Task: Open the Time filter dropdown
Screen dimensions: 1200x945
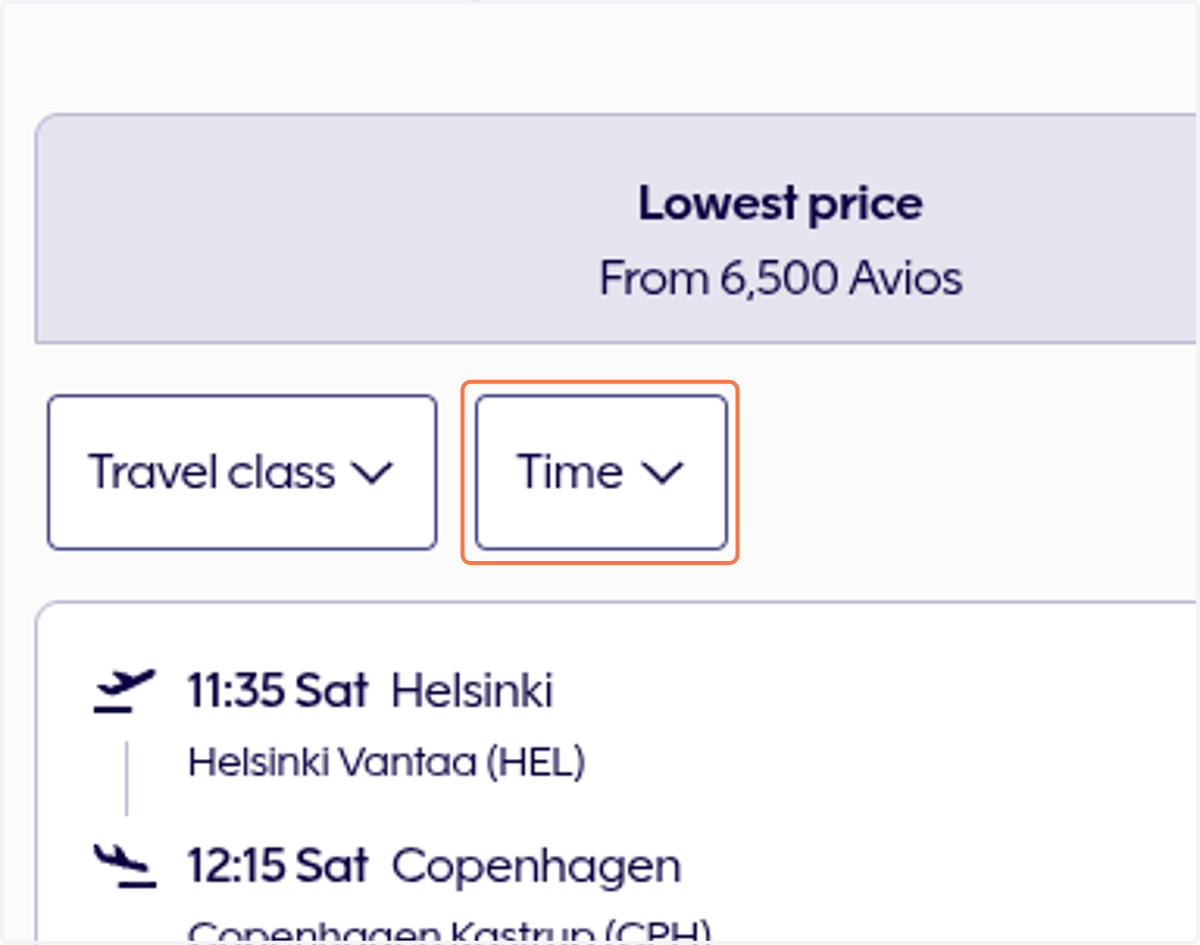Action: (600, 472)
